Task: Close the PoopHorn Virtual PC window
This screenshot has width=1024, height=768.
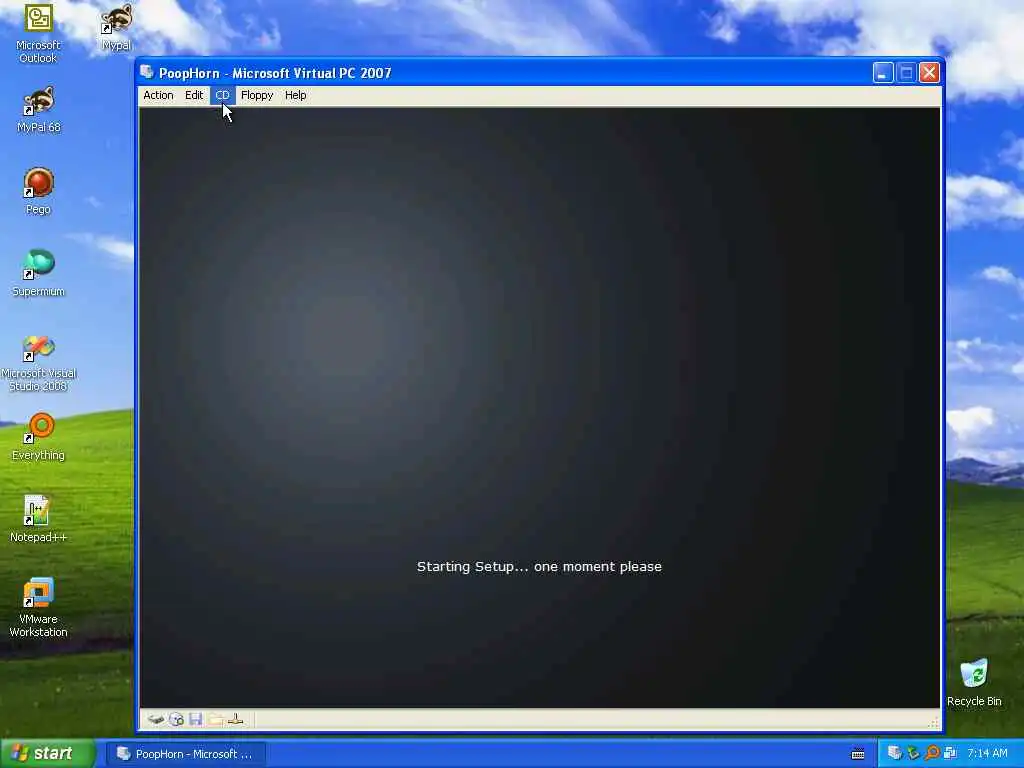Action: click(x=929, y=72)
